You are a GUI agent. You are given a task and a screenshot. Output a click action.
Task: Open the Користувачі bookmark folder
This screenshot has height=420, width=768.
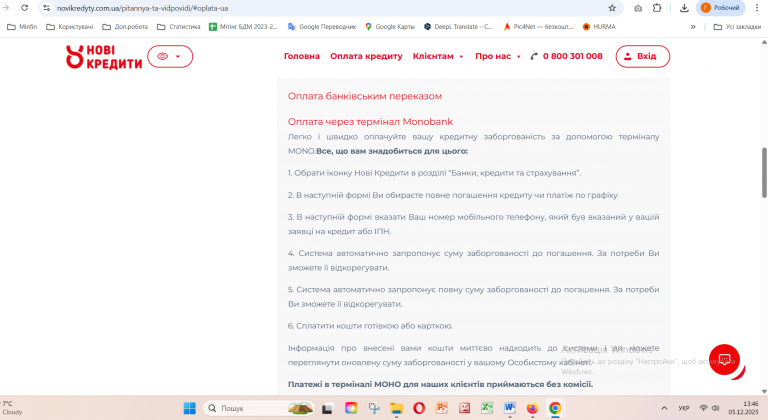[x=70, y=27]
